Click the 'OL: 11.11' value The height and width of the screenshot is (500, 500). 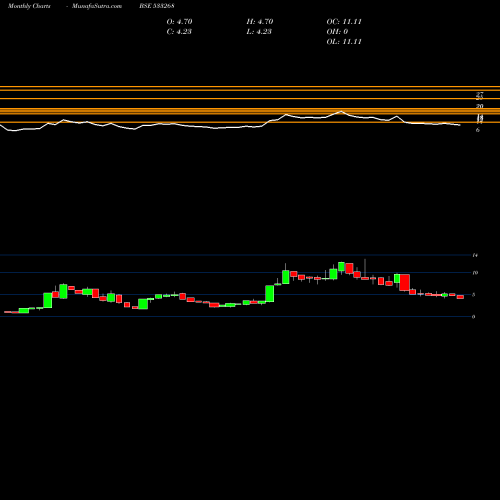[344, 42]
